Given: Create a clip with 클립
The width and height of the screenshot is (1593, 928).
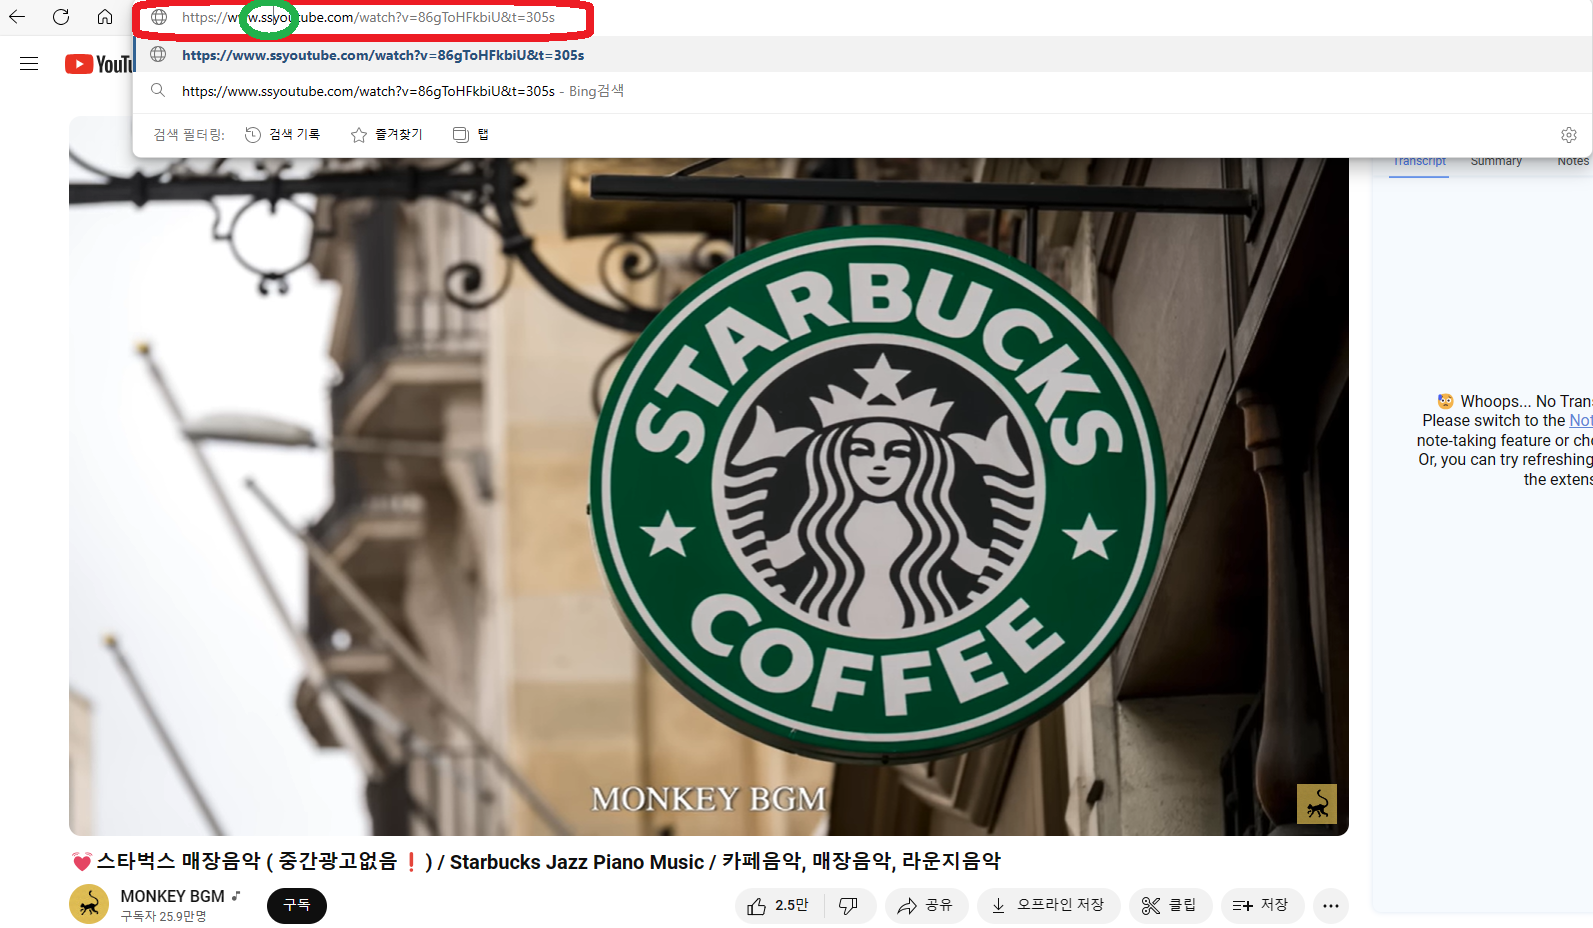Looking at the screenshot, I should coord(1170,906).
